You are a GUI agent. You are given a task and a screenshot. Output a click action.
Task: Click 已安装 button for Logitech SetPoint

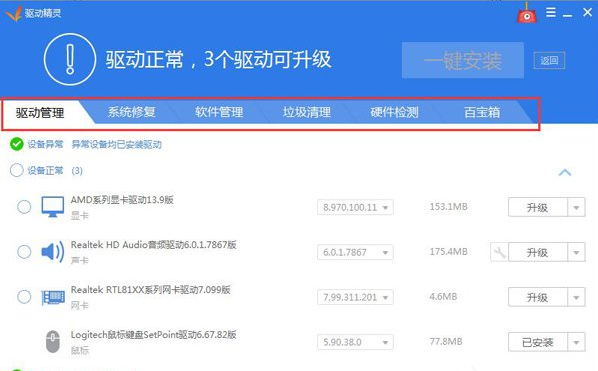click(538, 342)
